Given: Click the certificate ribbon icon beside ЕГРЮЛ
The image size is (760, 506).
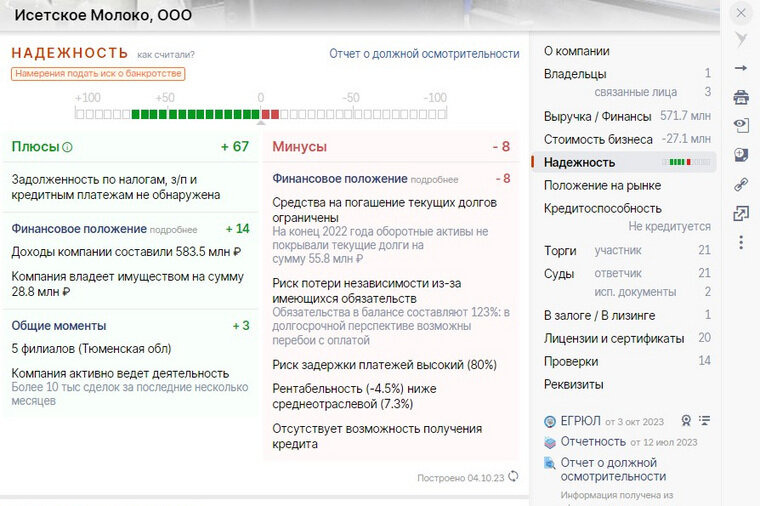Looking at the screenshot, I should 686,420.
